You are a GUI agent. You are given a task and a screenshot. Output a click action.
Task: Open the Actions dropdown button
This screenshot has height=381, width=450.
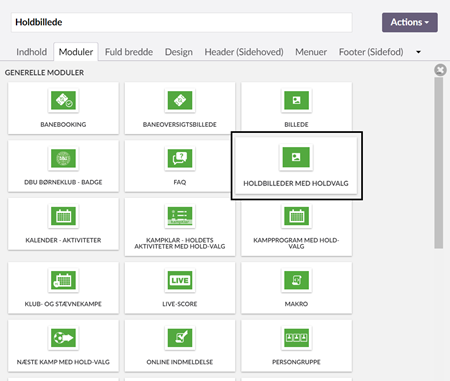410,22
